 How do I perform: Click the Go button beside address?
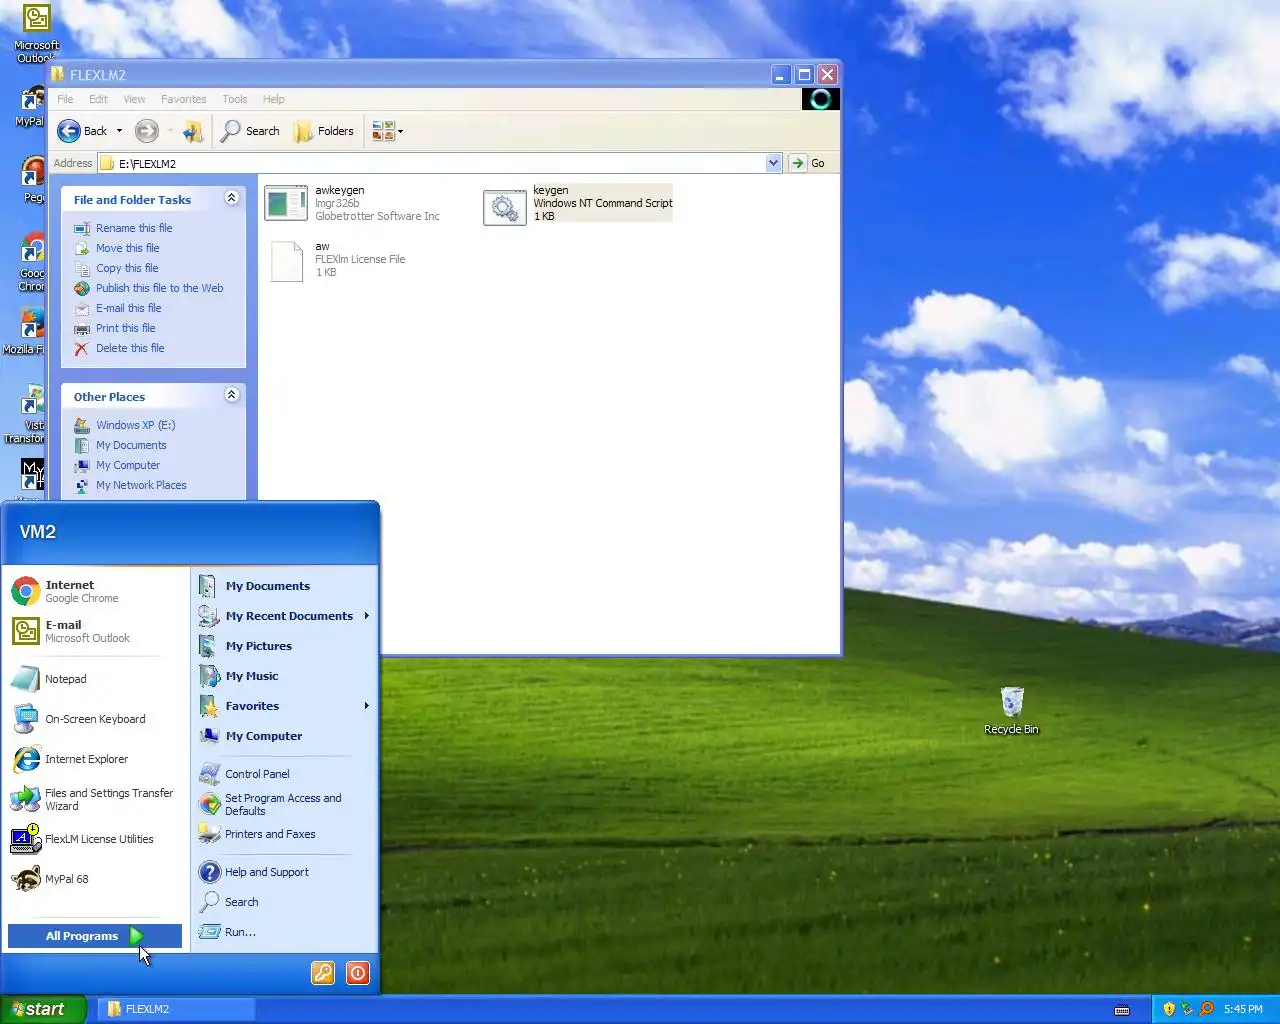[x=810, y=163]
